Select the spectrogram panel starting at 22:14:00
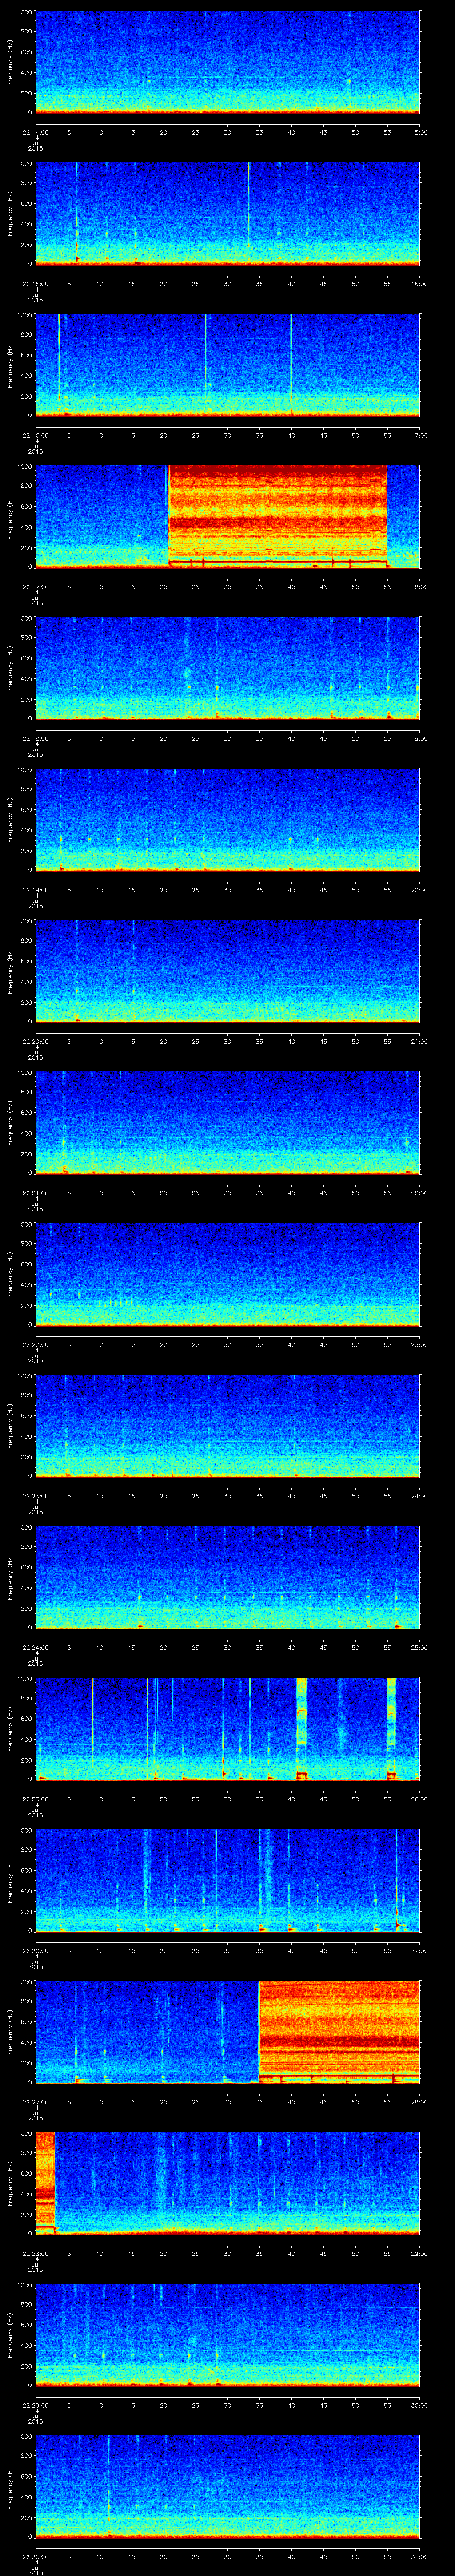 tap(227, 62)
